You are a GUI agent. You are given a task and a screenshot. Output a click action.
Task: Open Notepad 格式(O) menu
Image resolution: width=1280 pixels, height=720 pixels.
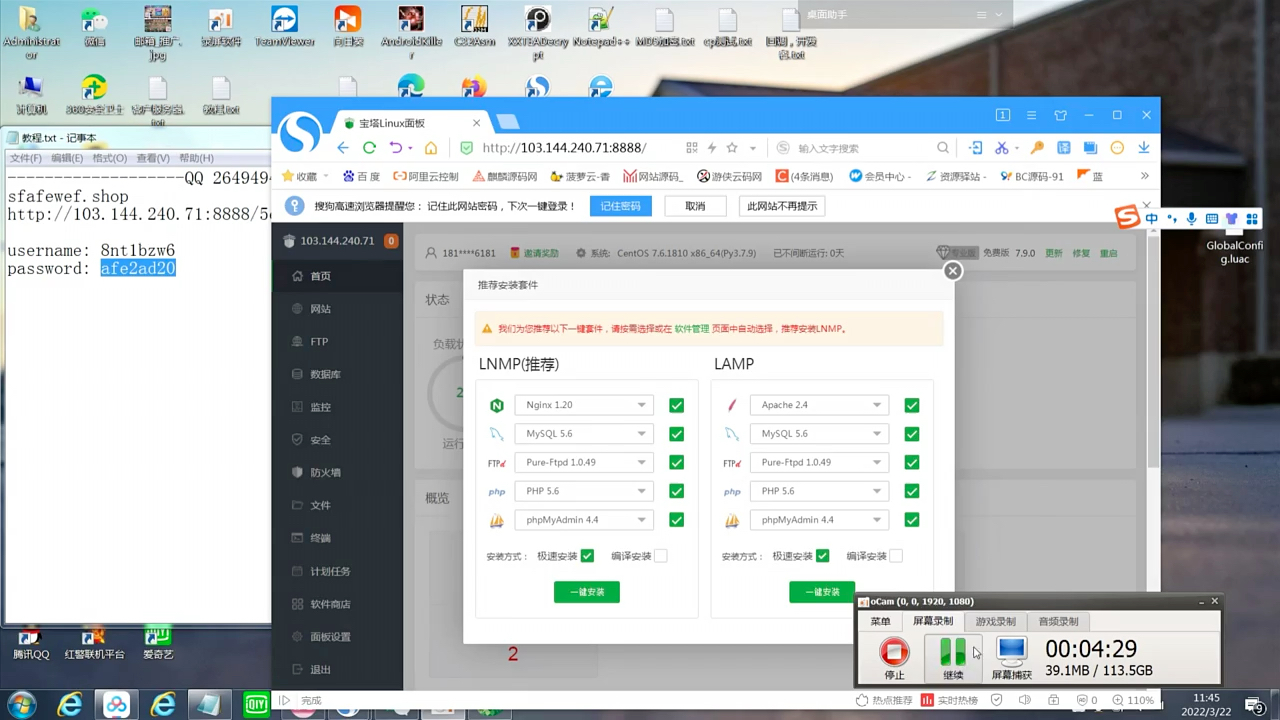click(x=110, y=158)
